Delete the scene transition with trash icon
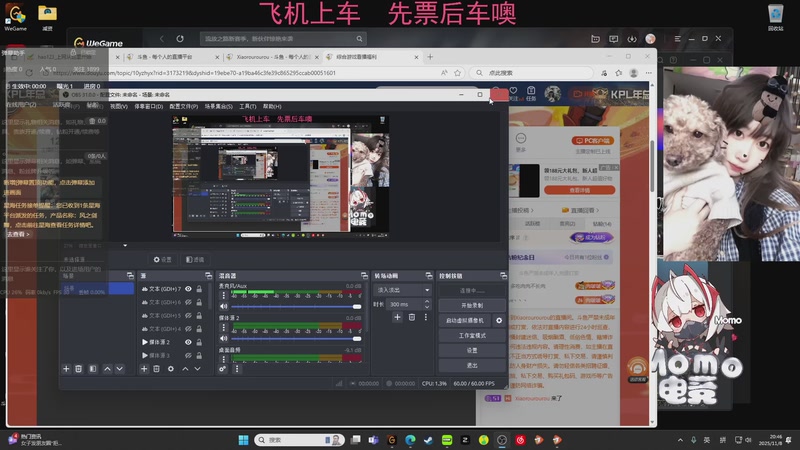The width and height of the screenshot is (800, 450). click(x=412, y=317)
